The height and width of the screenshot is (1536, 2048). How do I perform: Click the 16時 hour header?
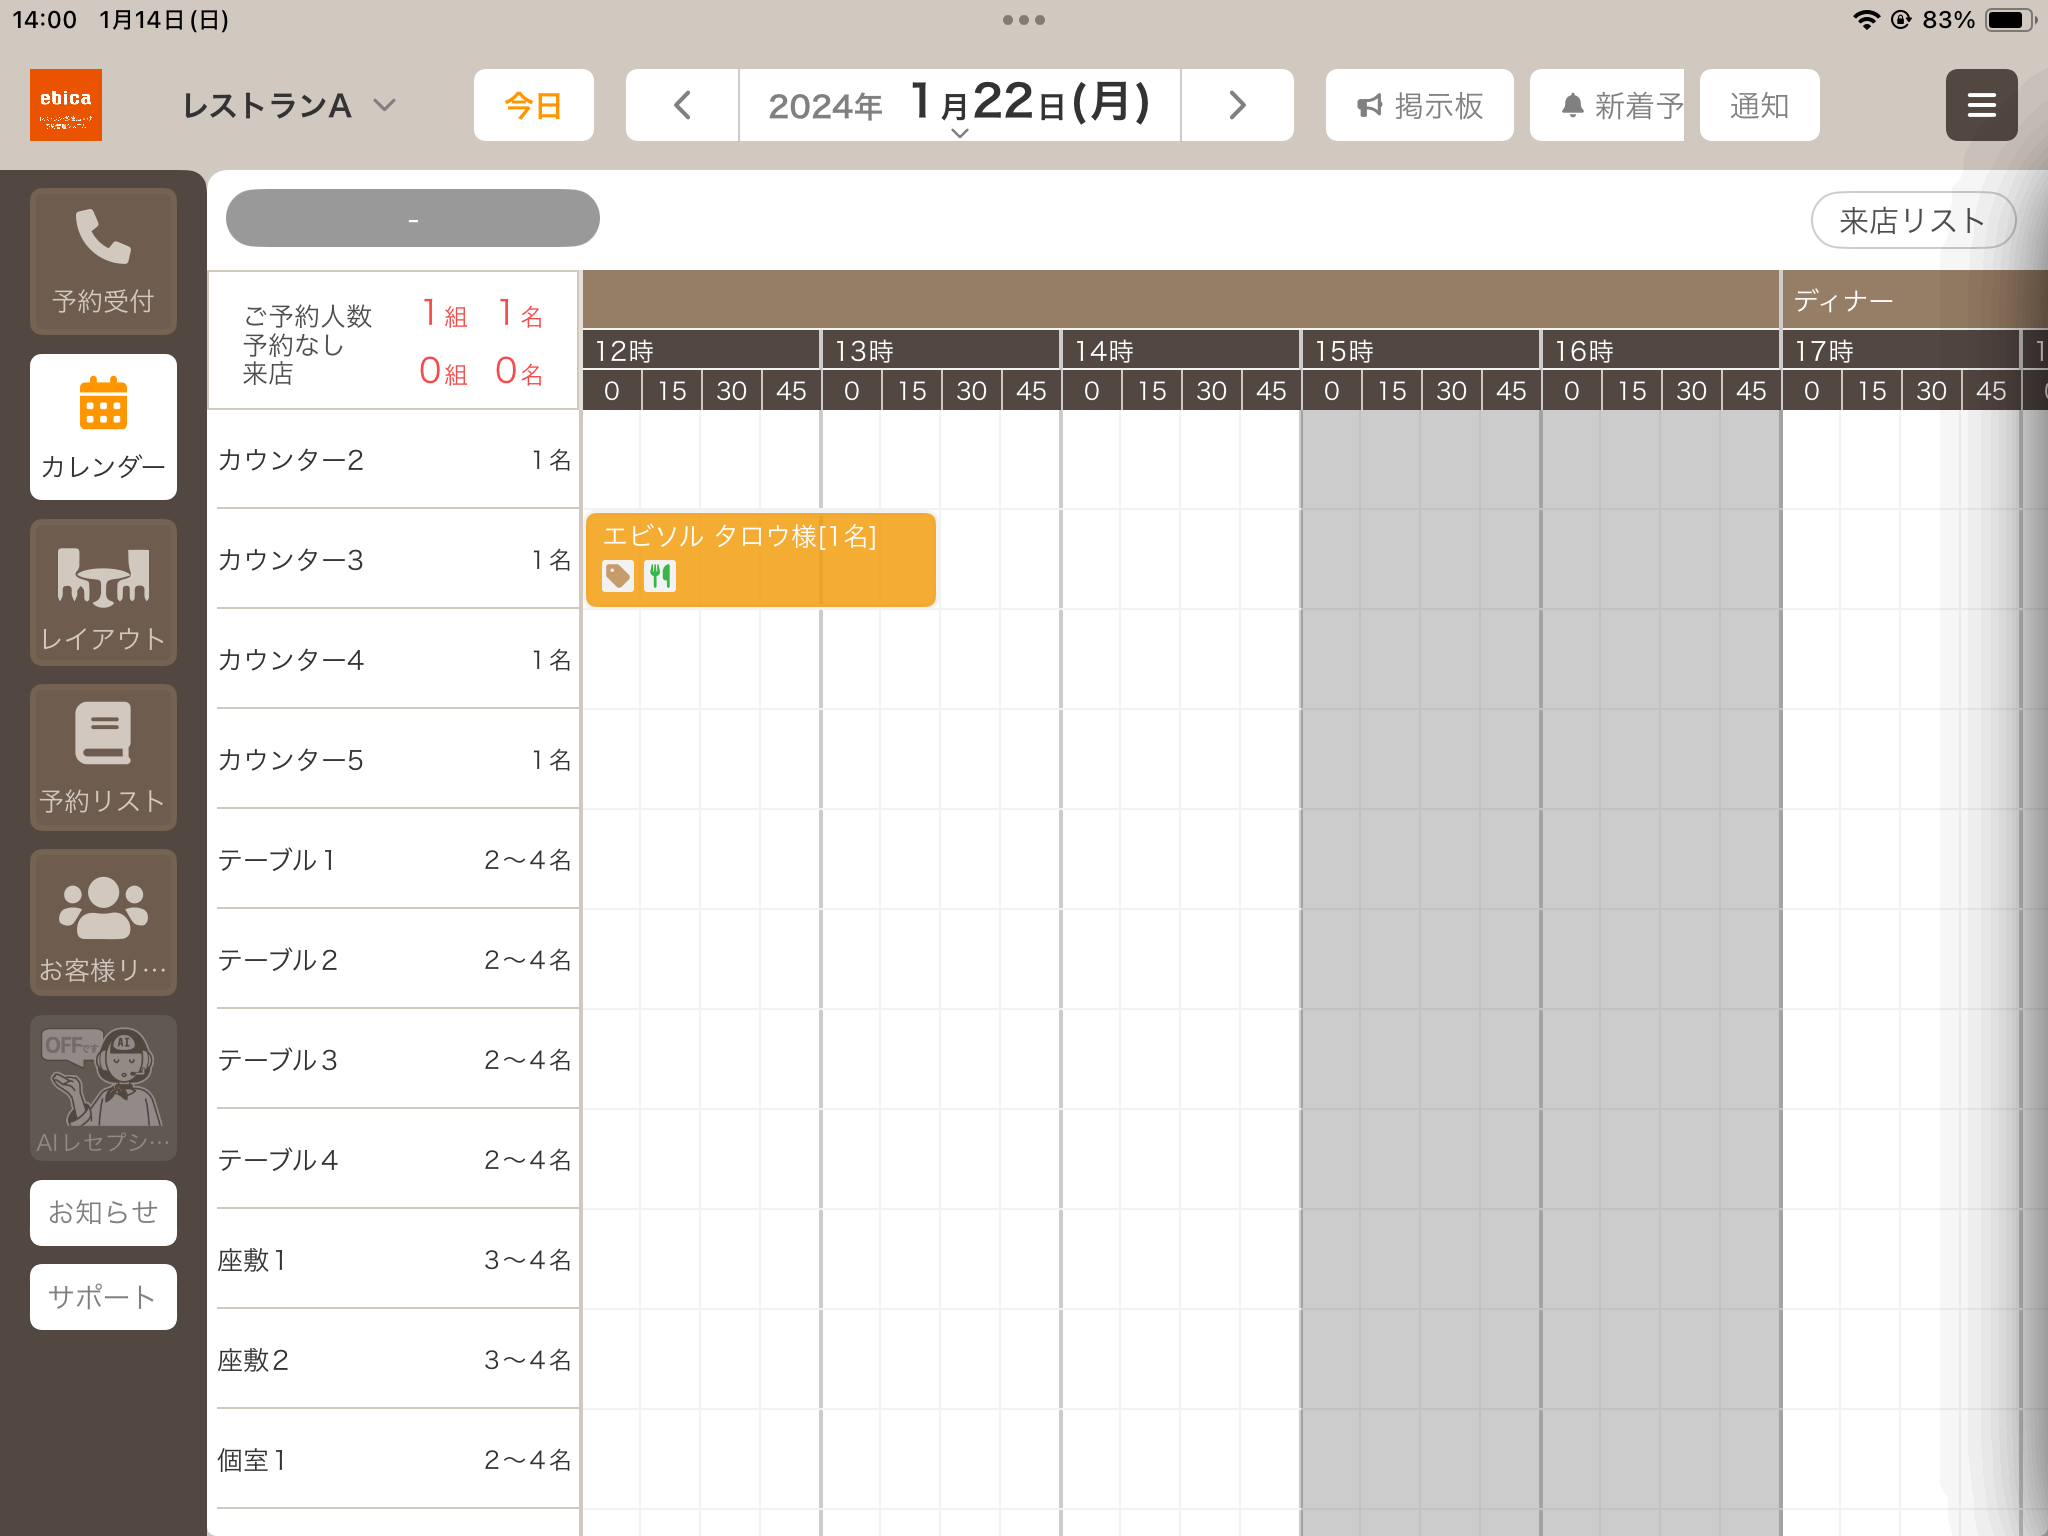[x=1661, y=351]
